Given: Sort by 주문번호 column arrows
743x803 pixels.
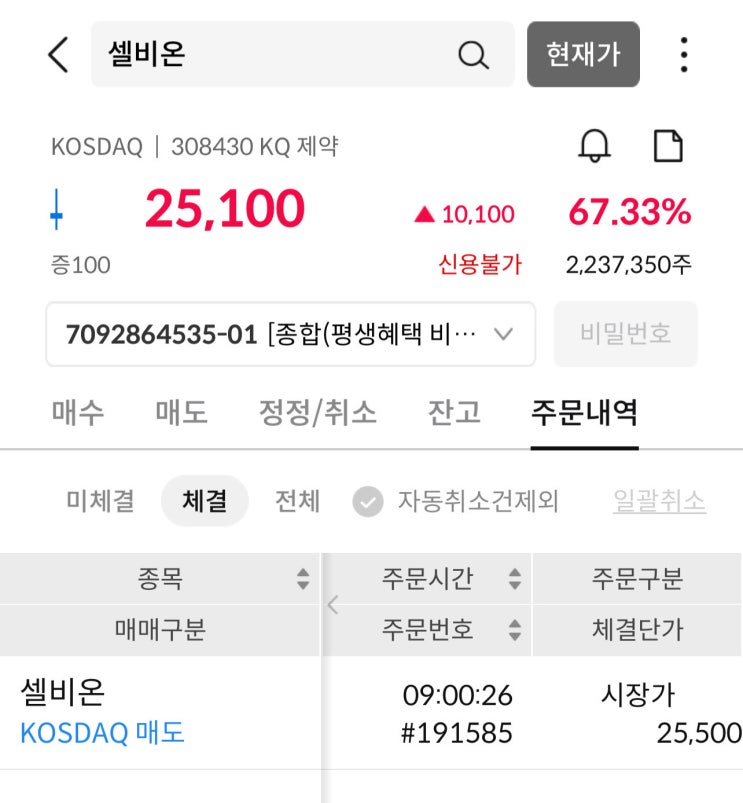Looking at the screenshot, I should click(x=514, y=630).
